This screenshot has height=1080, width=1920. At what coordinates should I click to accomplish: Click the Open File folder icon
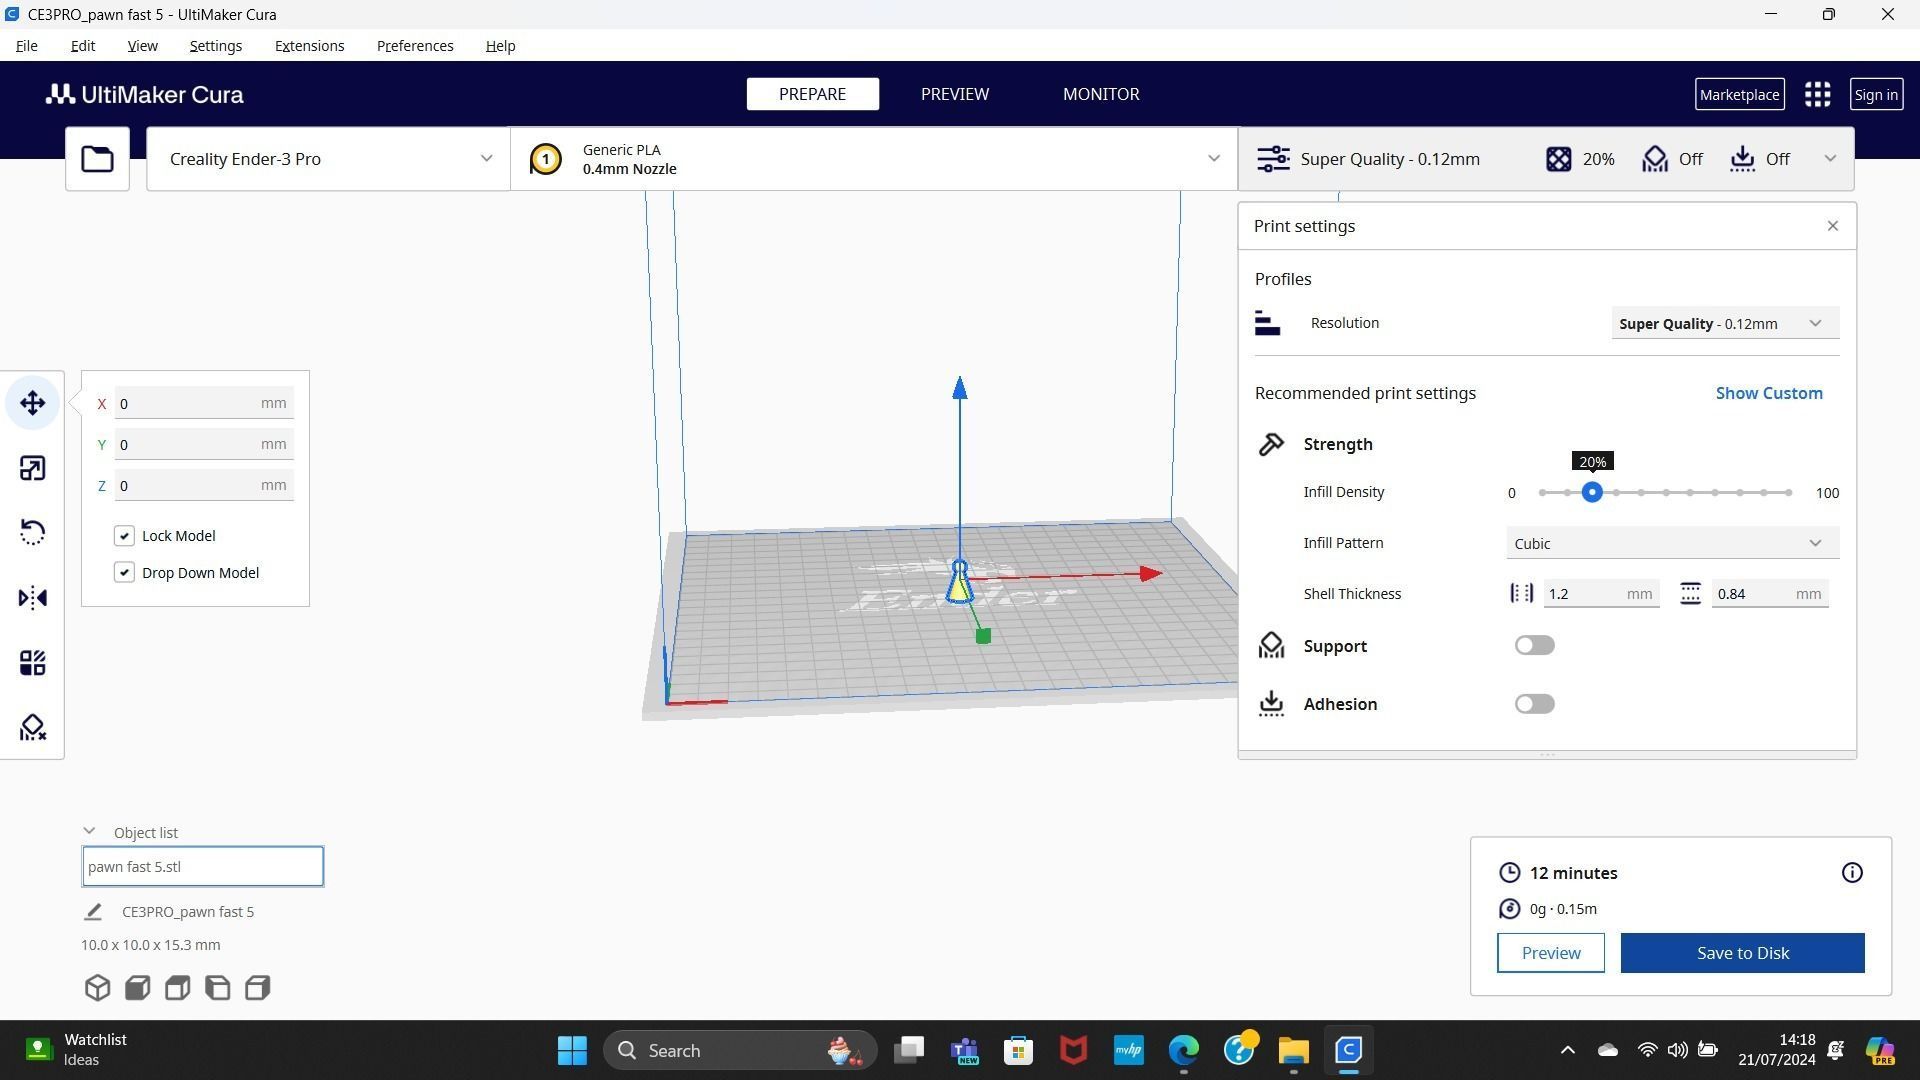pyautogui.click(x=97, y=159)
